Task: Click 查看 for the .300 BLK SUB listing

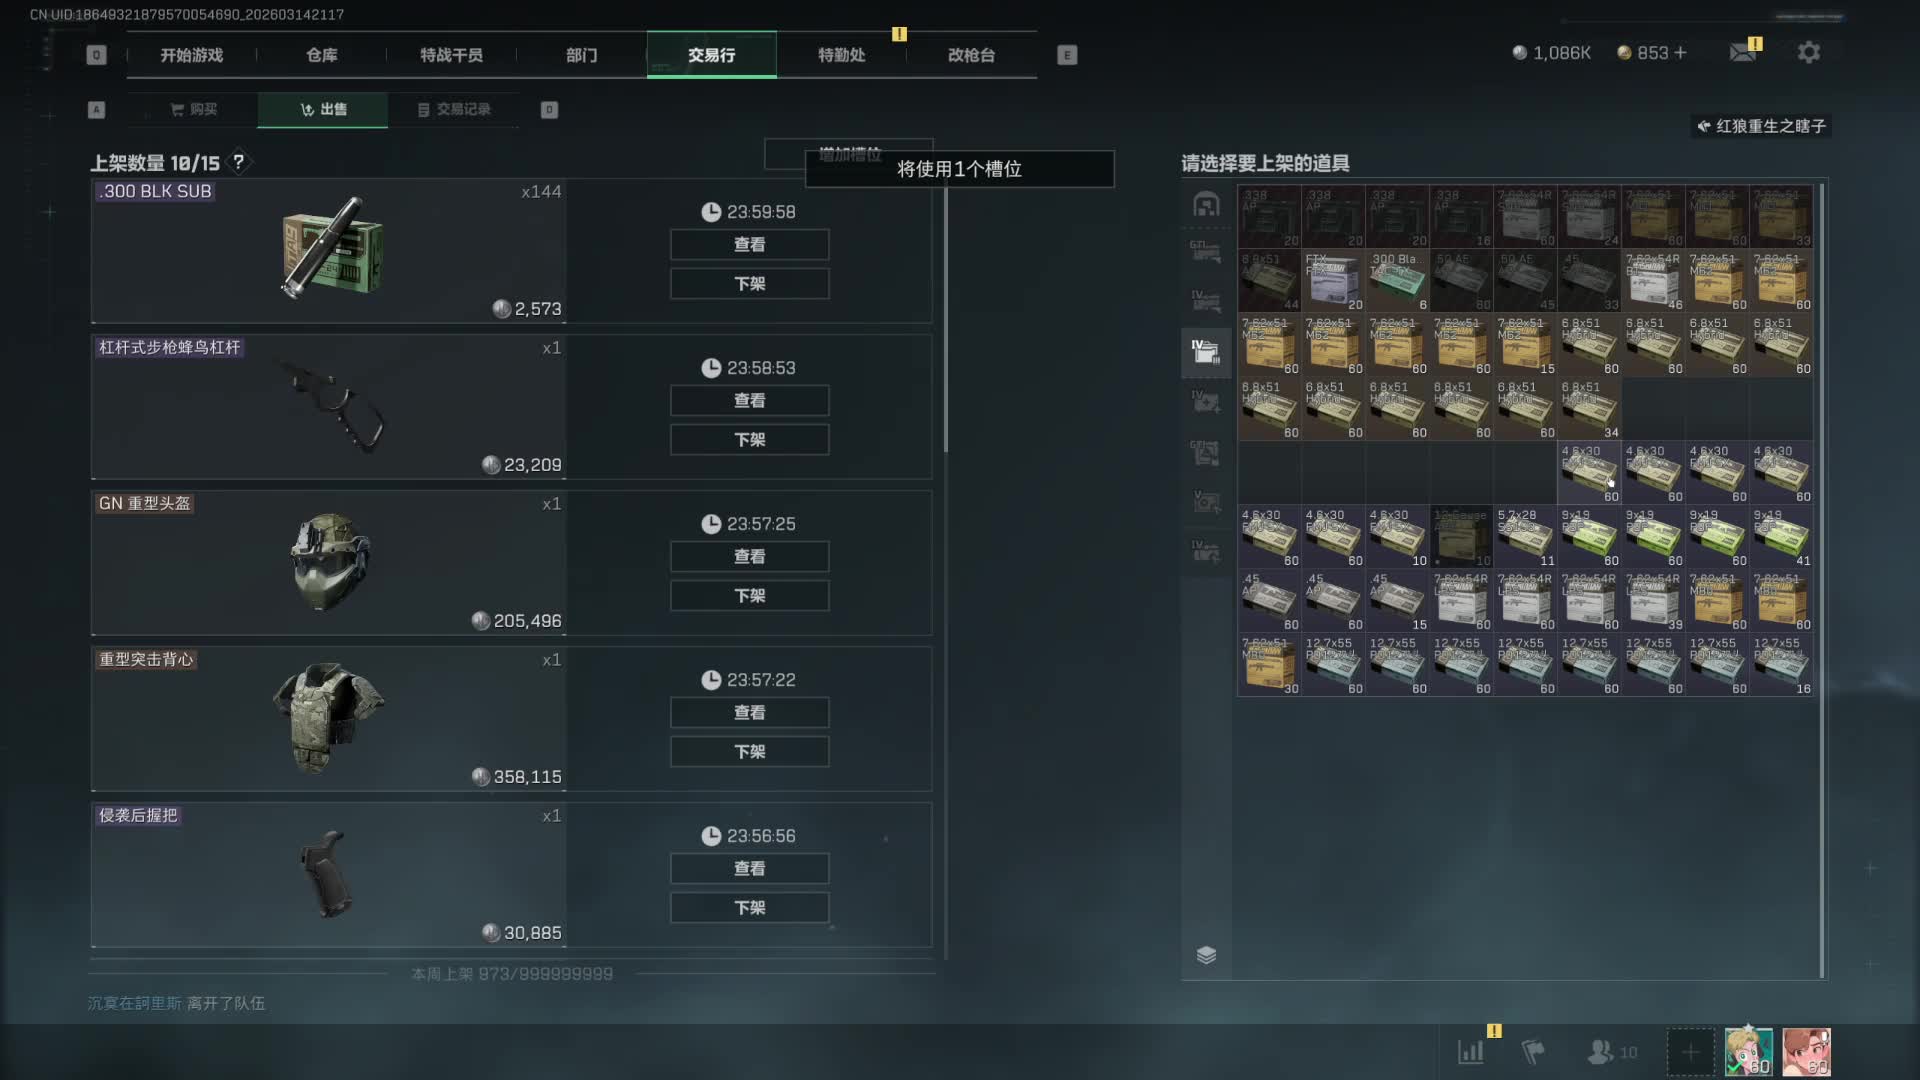Action: tap(749, 244)
